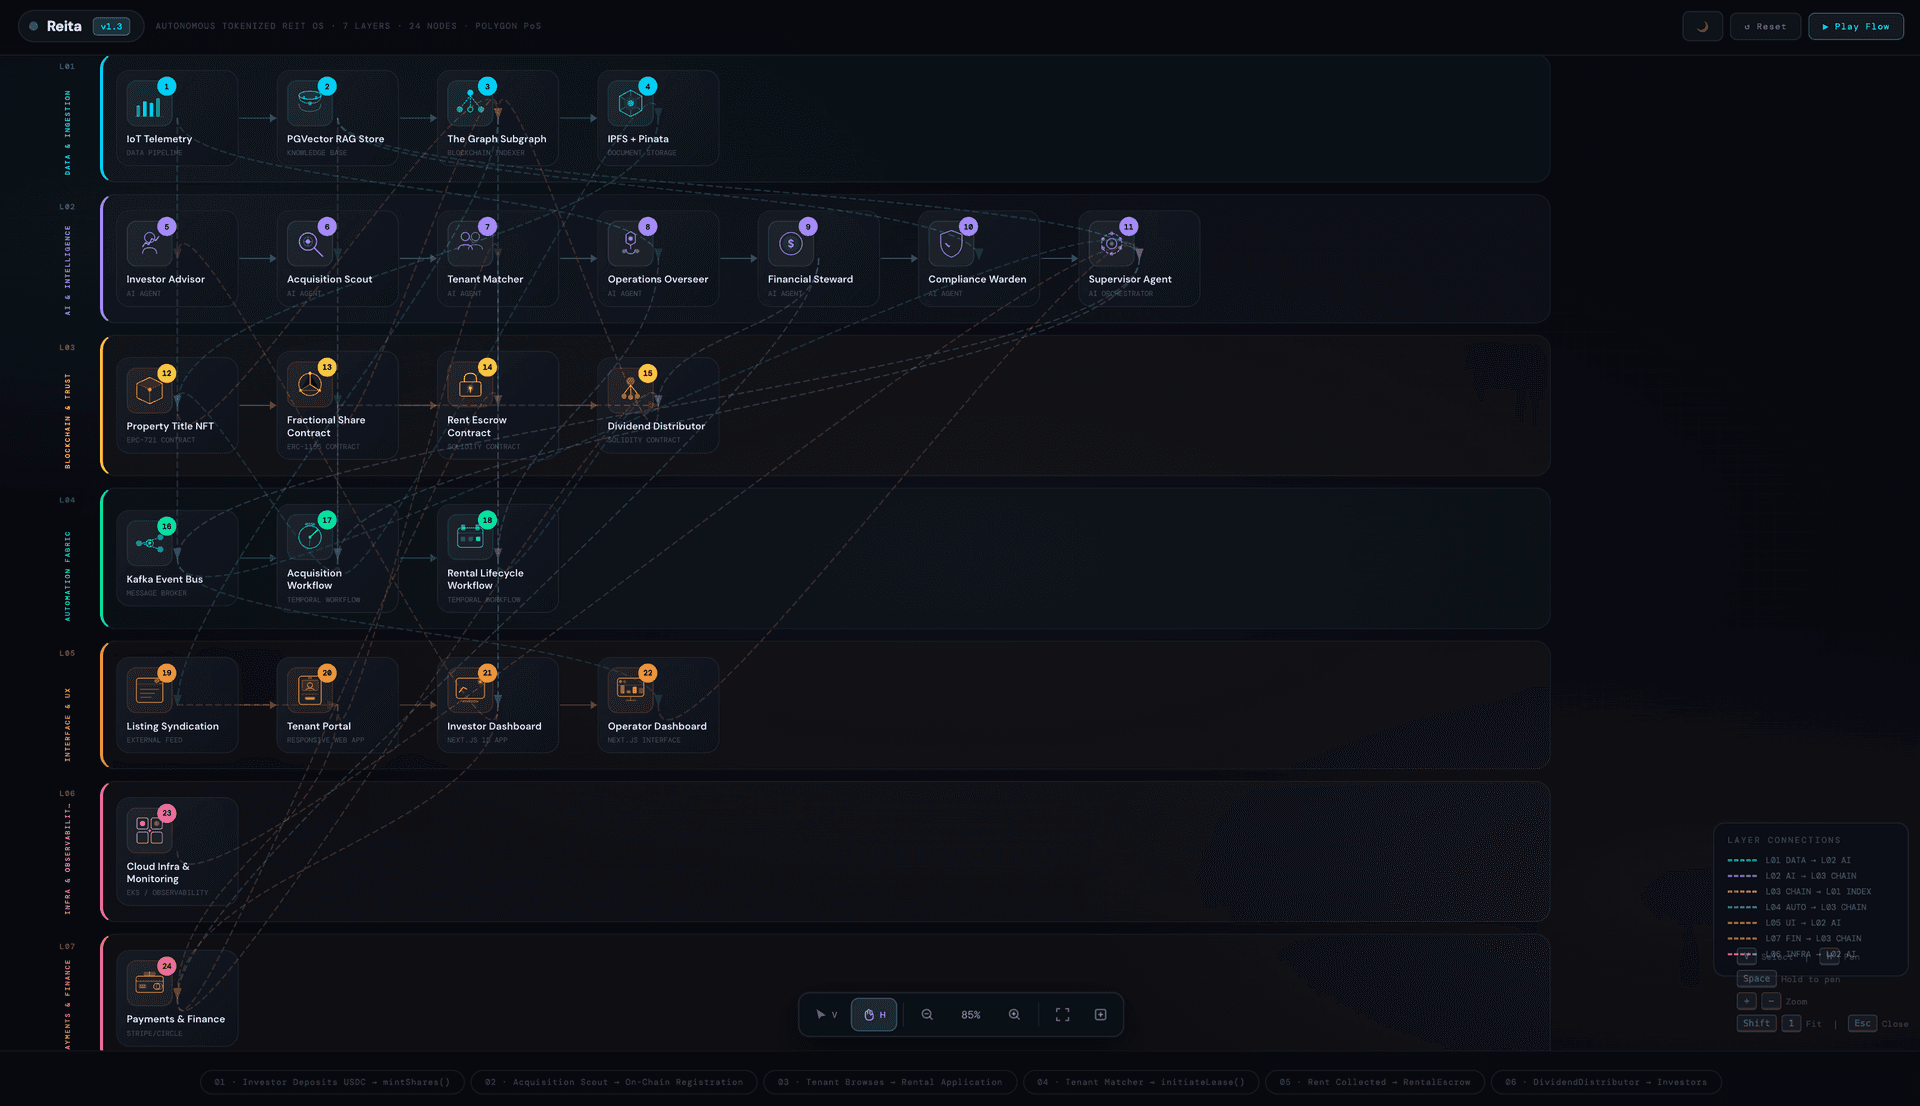Image resolution: width=1920 pixels, height=1106 pixels.
Task: Click the plus button right of fullscreen icon
Action: point(1100,1014)
